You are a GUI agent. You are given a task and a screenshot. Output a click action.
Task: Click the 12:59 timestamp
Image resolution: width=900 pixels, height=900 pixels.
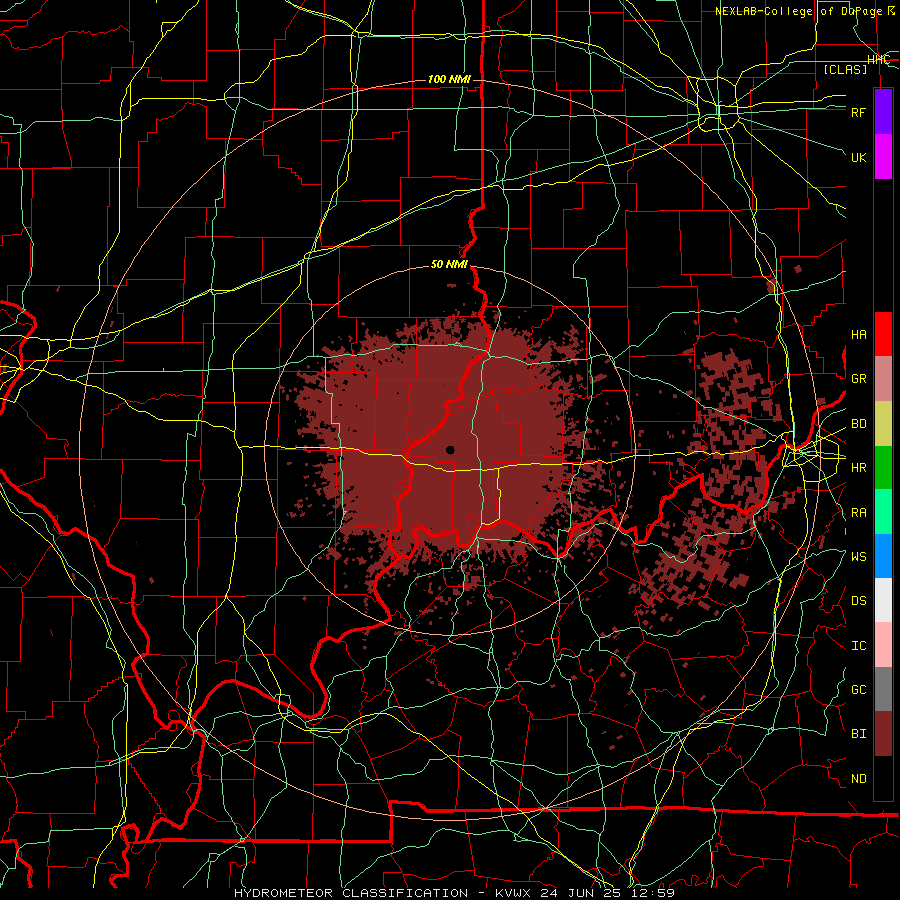point(655,893)
